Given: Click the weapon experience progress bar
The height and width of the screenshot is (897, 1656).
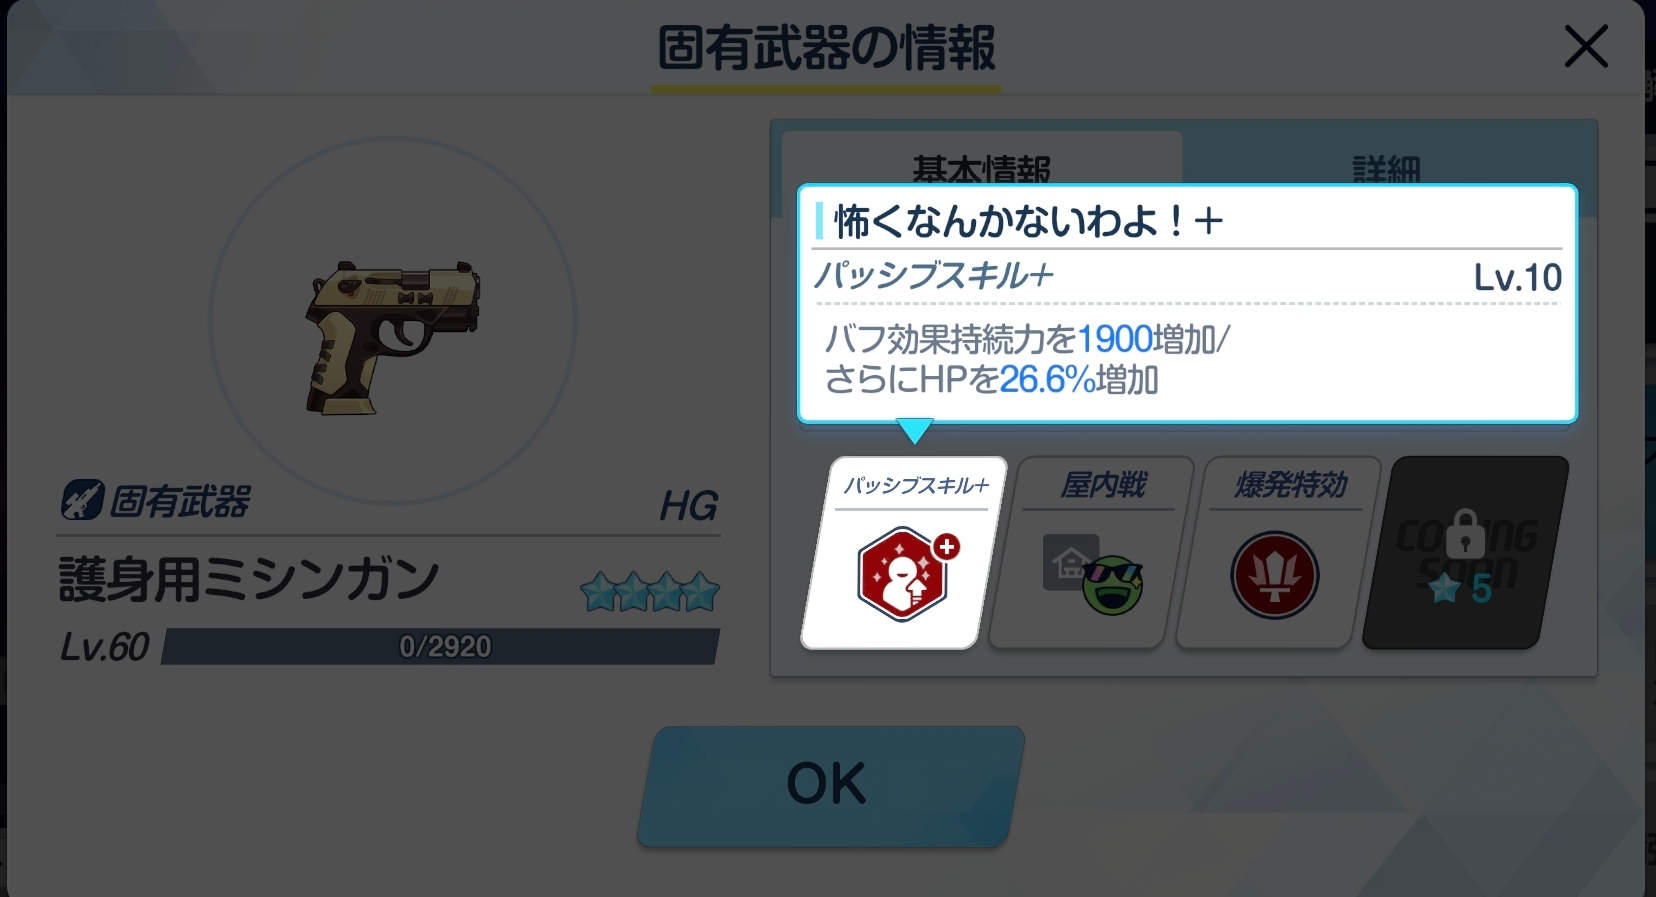Looking at the screenshot, I should (440, 646).
